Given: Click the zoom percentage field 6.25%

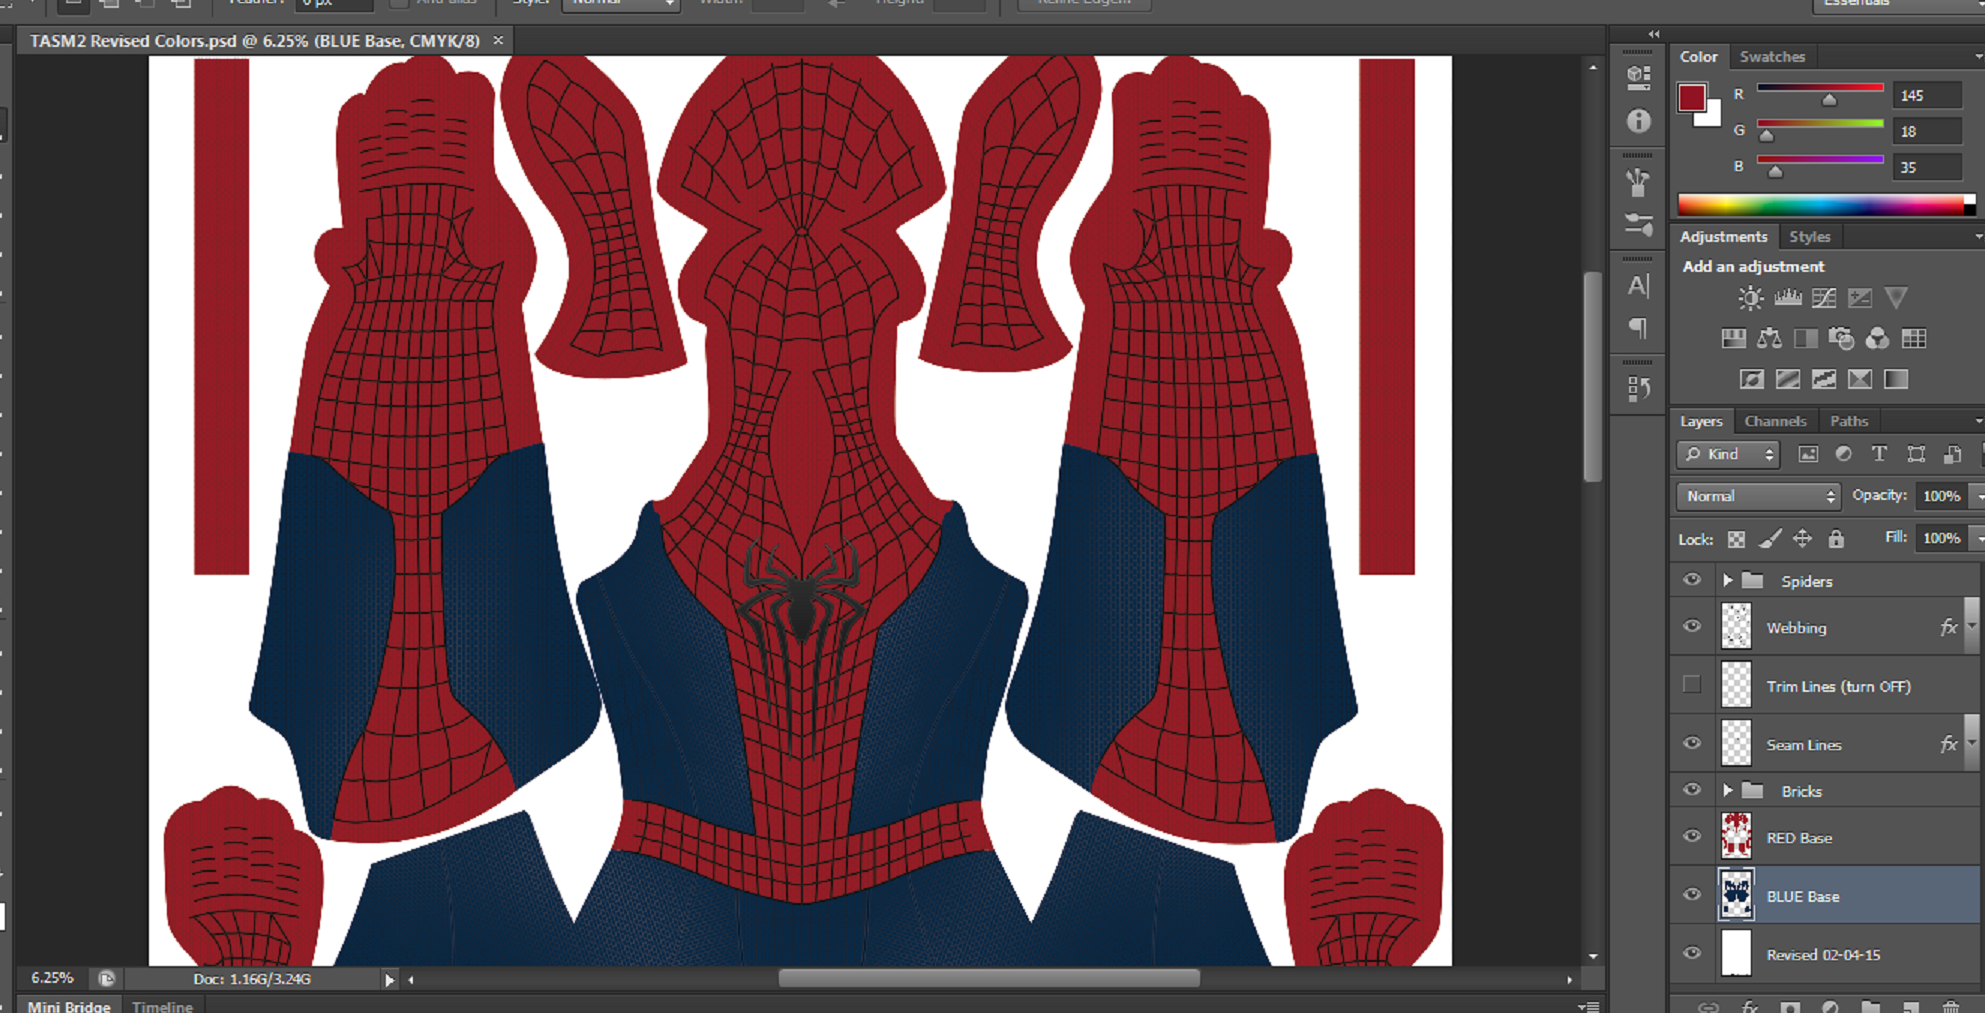Looking at the screenshot, I should point(52,978).
